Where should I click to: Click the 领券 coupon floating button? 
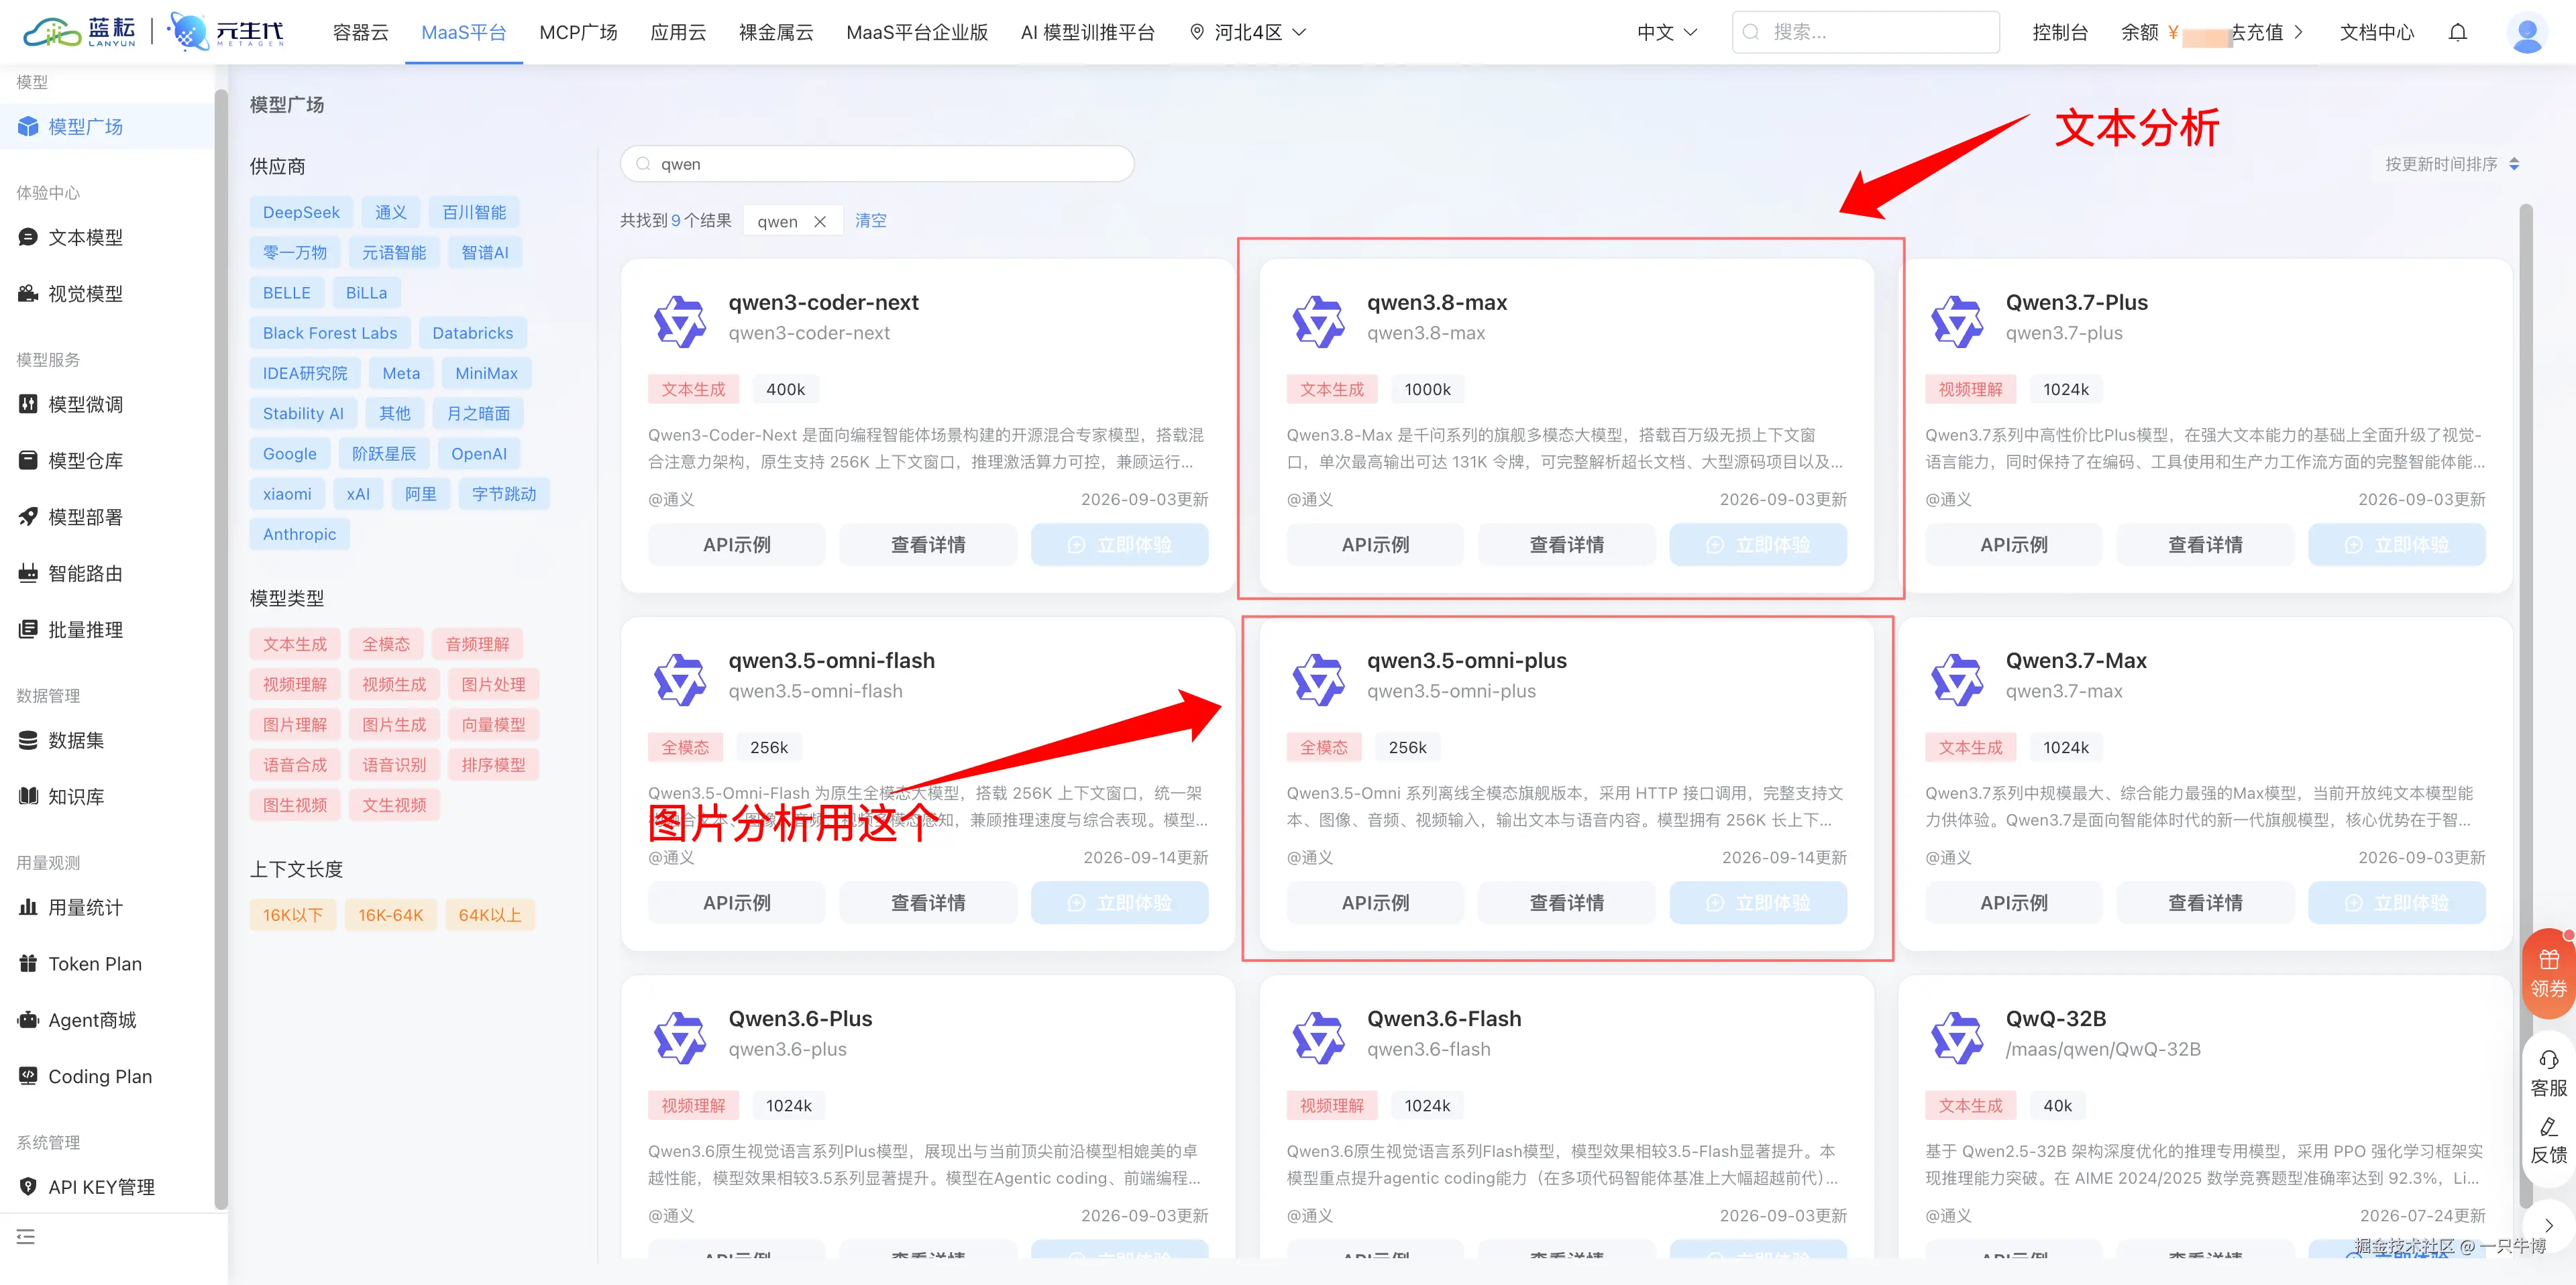[2548, 974]
